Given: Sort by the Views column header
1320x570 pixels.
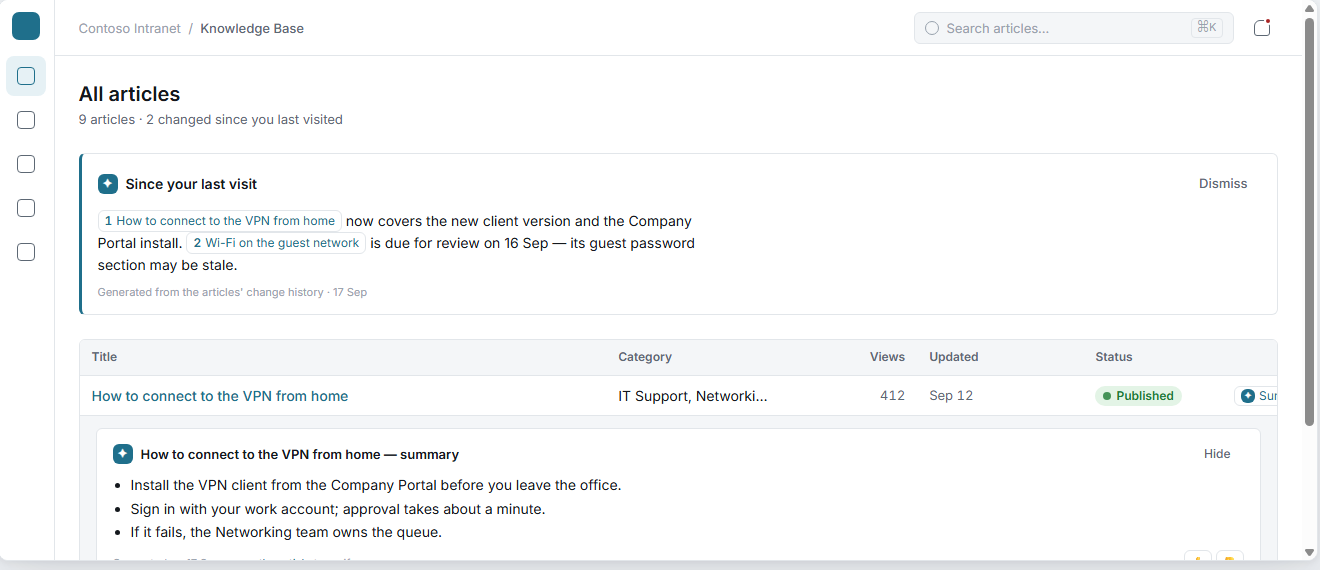Looking at the screenshot, I should coord(887,357).
